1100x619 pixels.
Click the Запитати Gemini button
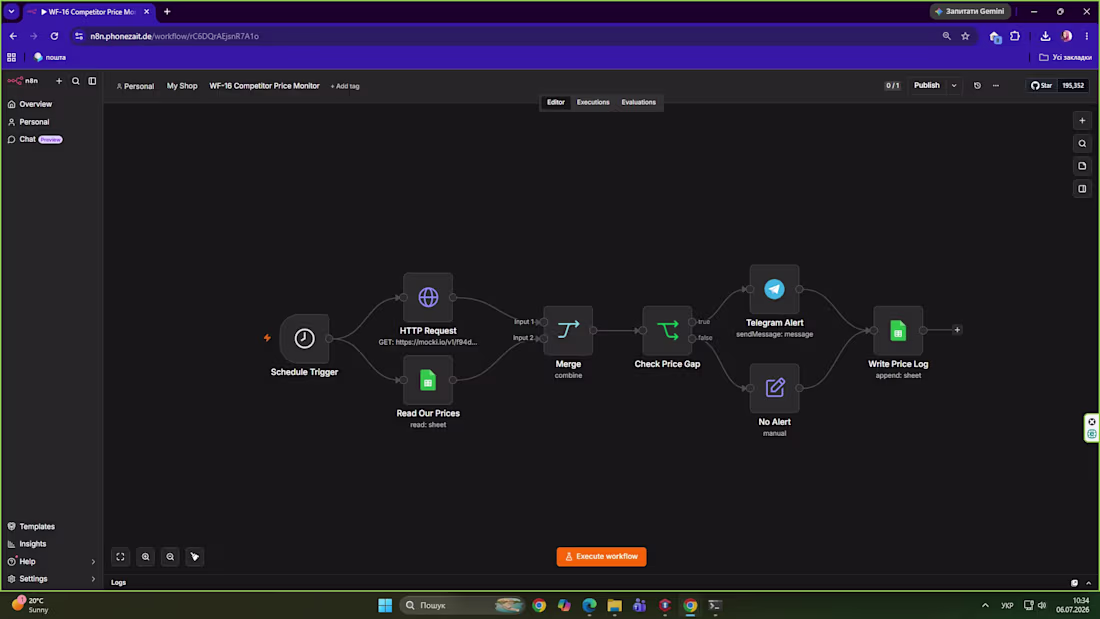point(971,11)
